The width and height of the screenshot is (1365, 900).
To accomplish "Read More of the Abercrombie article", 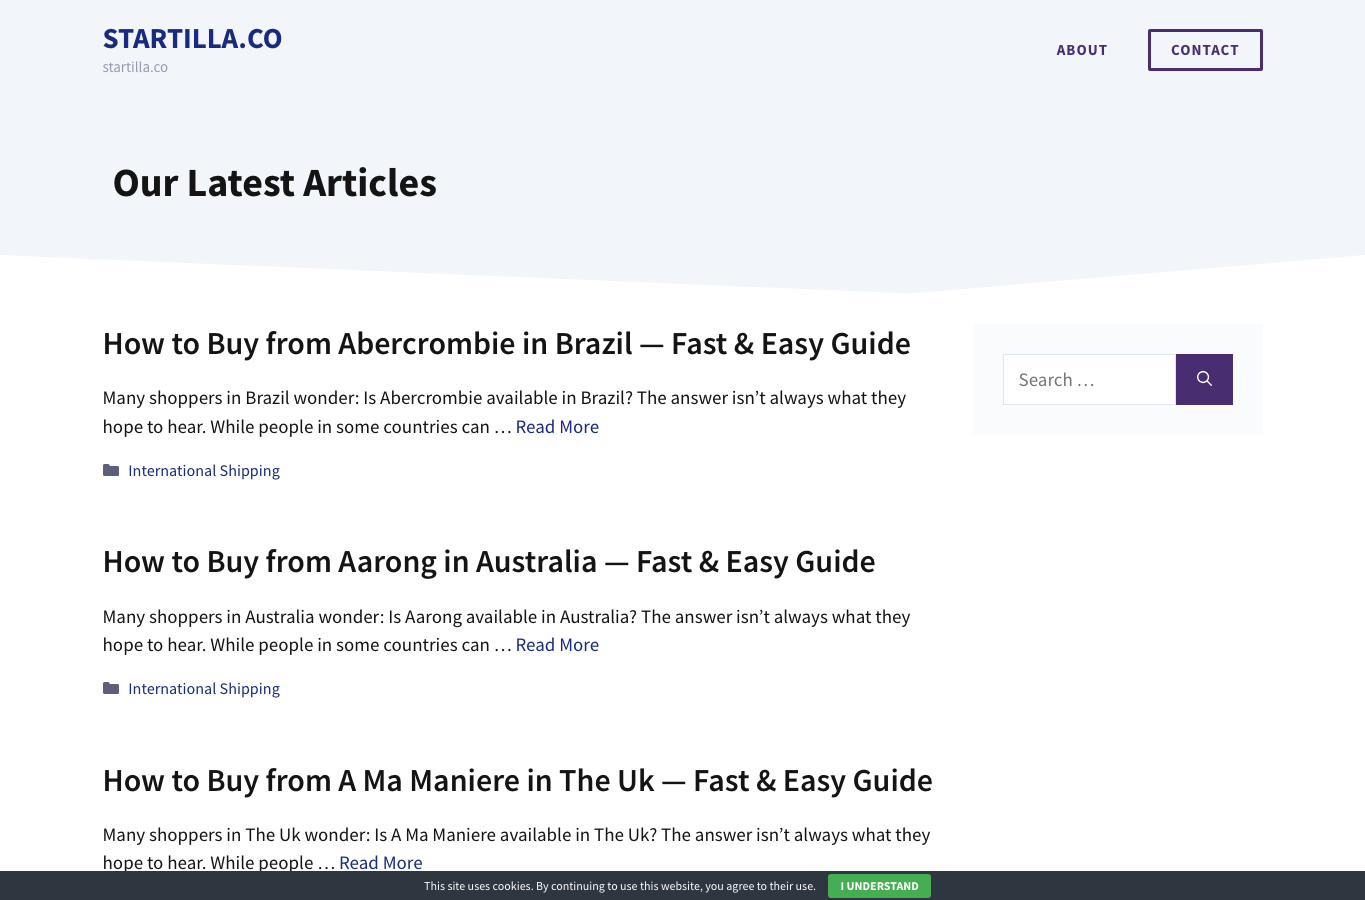I will point(557,427).
